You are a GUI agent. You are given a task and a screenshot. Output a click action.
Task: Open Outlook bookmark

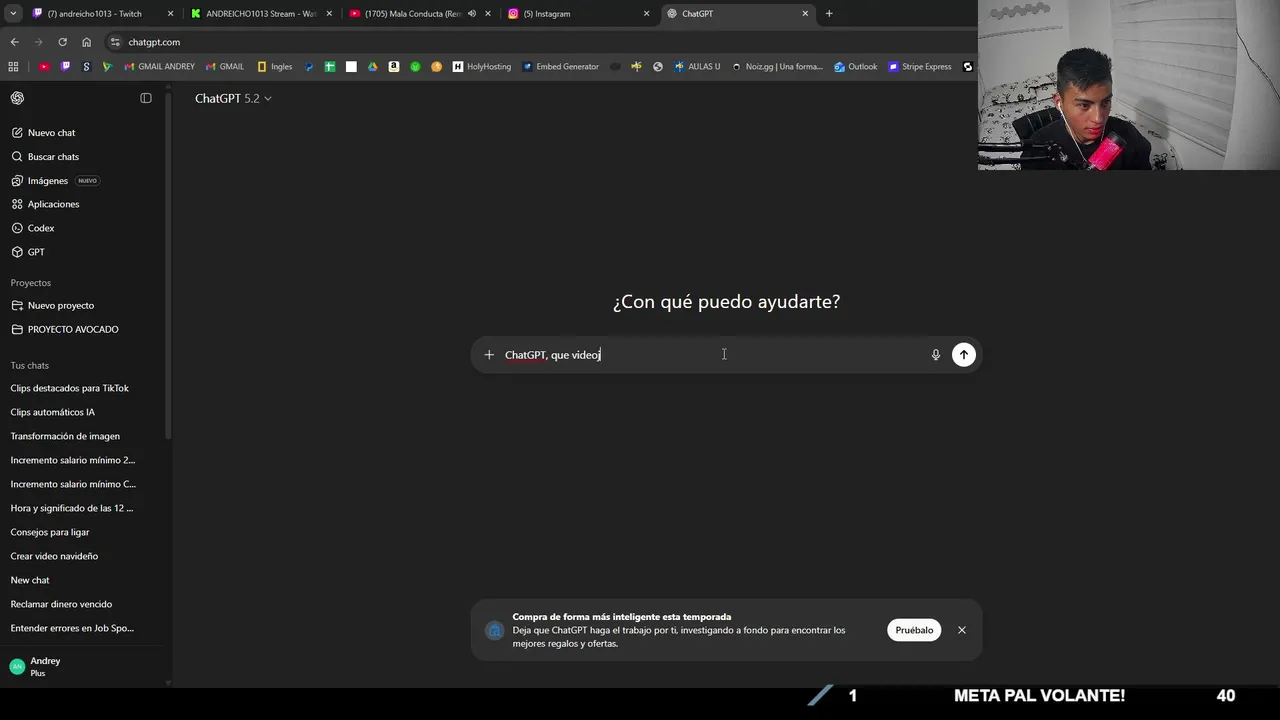[855, 67]
